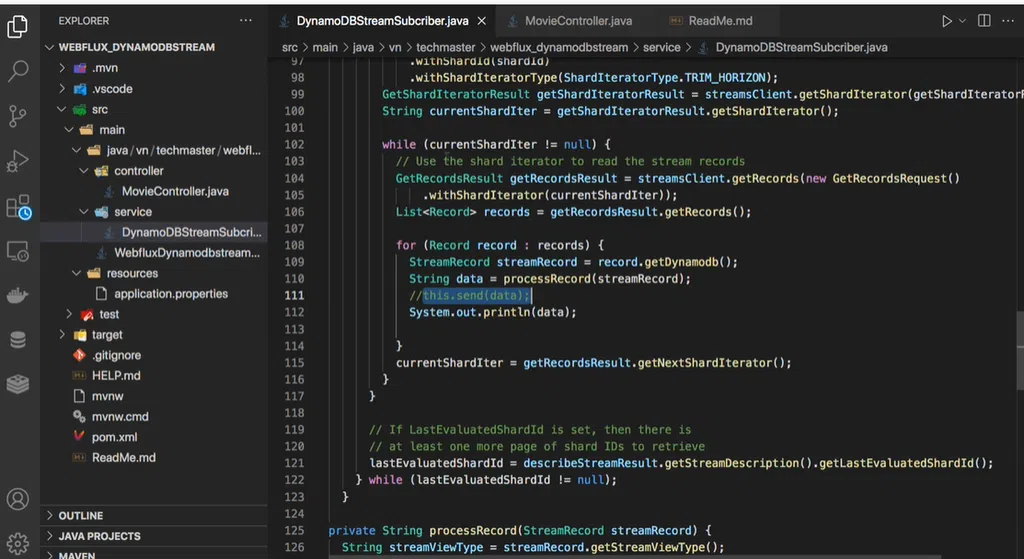
Task: Click the while (currentShardIter != null) line
Action: click(x=496, y=144)
